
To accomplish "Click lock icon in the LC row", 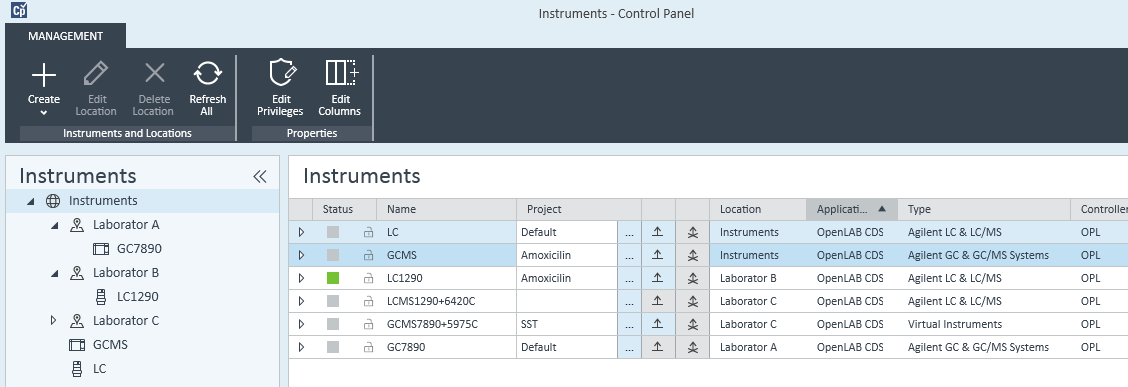I will click(x=368, y=232).
